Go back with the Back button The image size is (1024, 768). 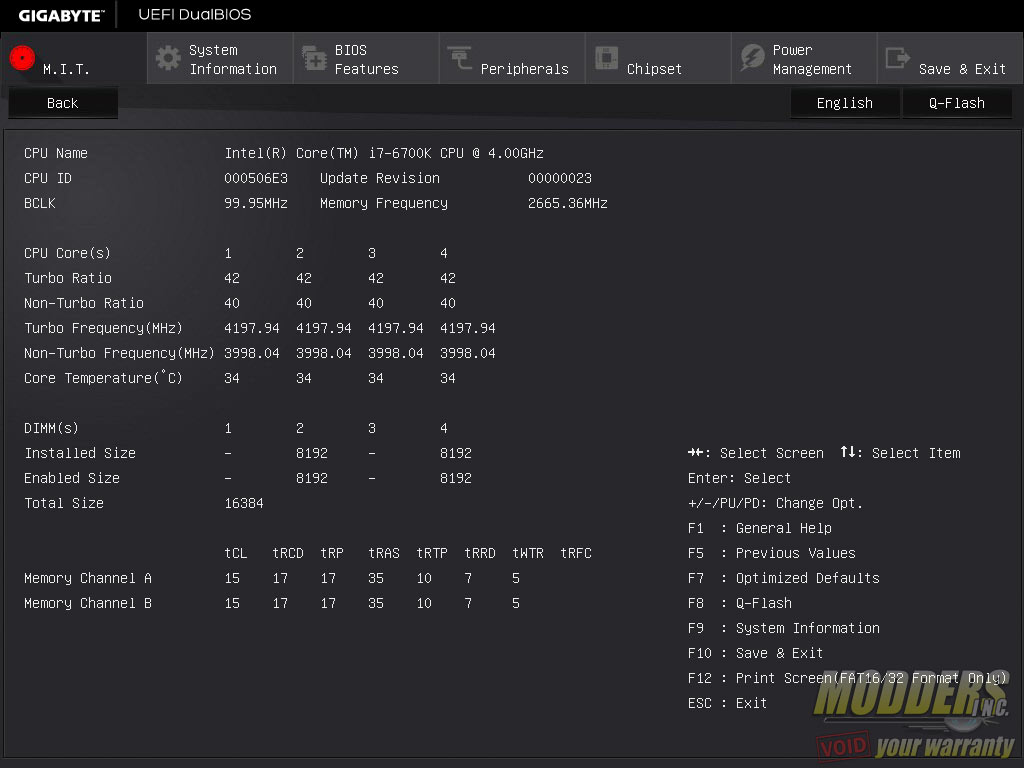[x=63, y=103]
